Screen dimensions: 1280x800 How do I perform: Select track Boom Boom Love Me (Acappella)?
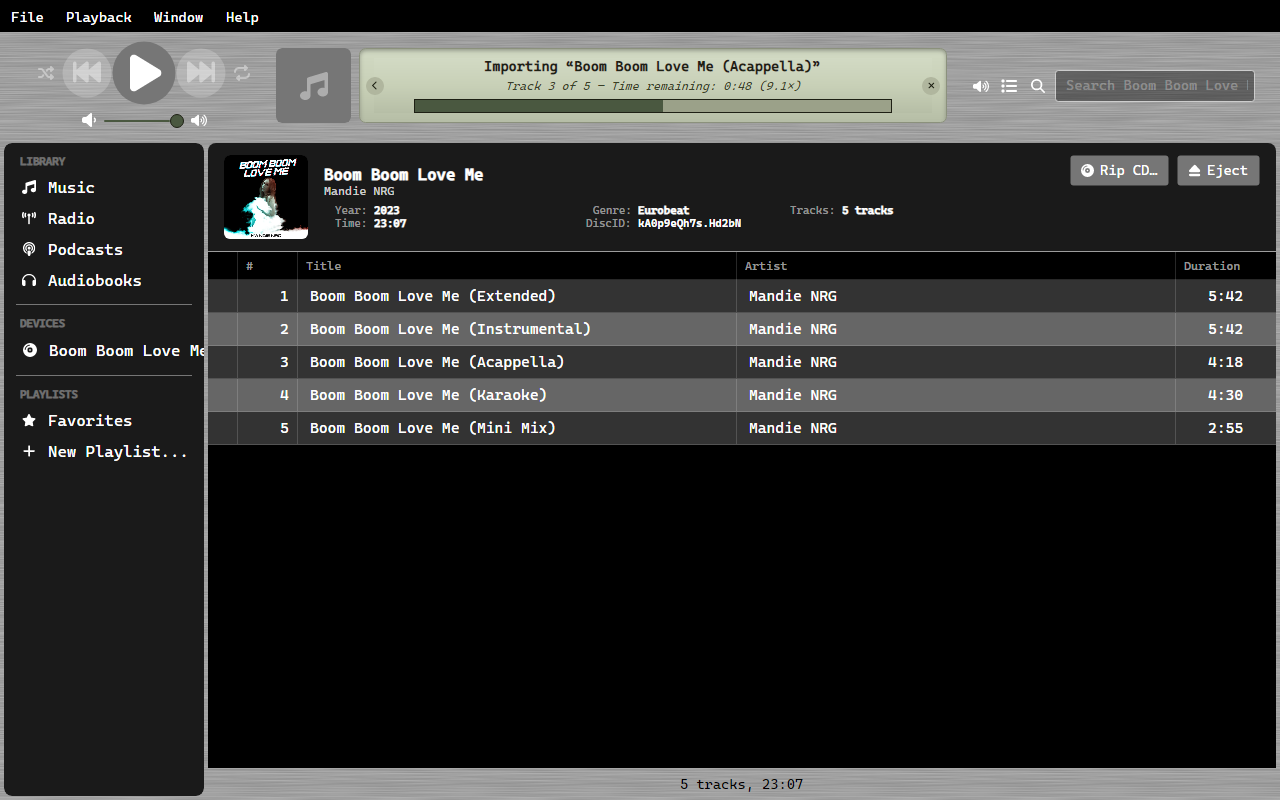(x=744, y=362)
